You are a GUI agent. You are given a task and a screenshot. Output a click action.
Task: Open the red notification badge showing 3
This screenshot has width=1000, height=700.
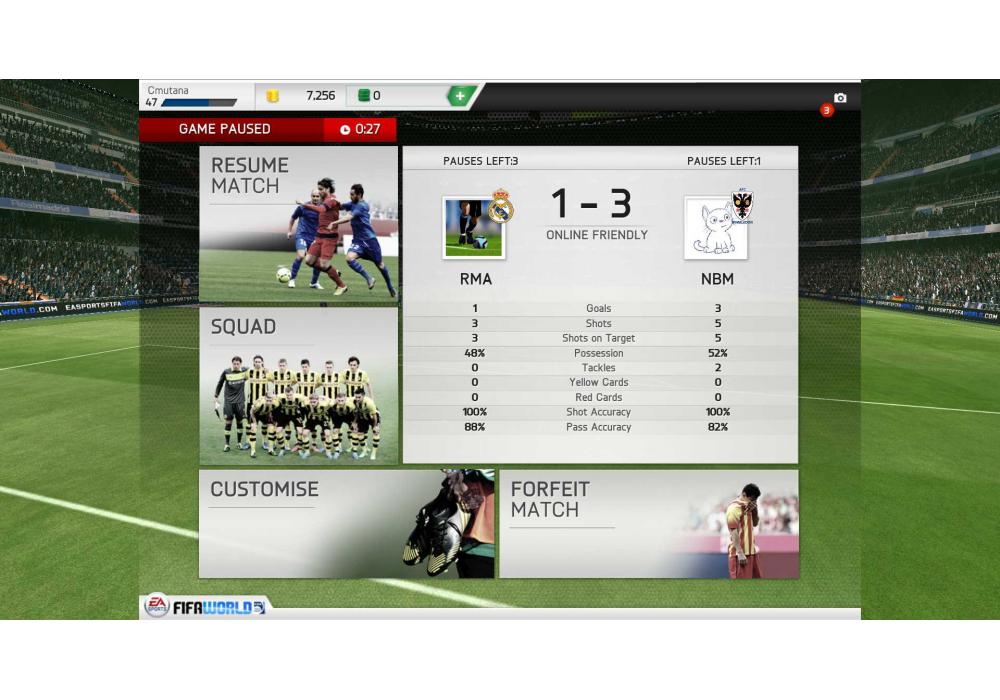click(x=827, y=110)
